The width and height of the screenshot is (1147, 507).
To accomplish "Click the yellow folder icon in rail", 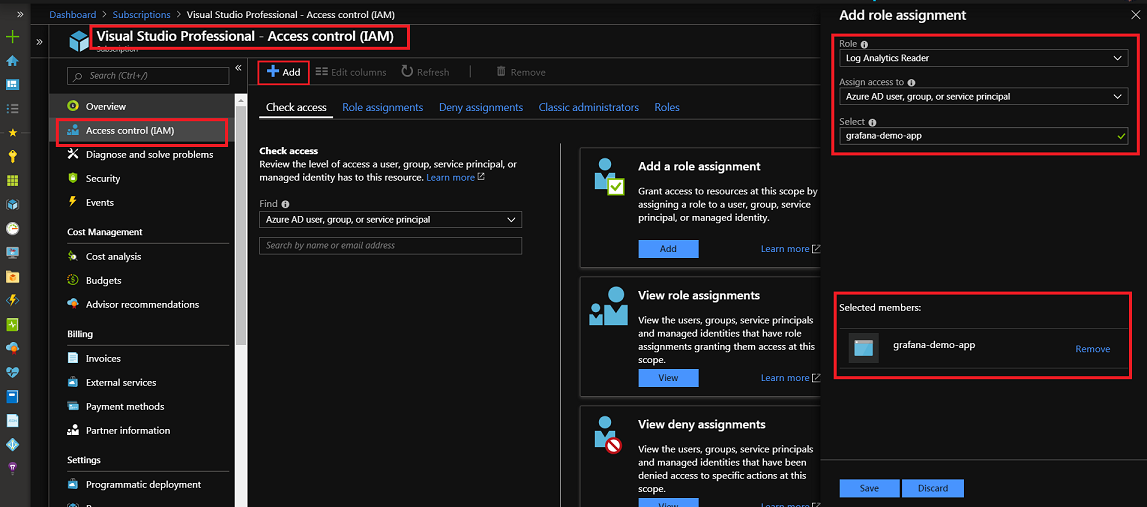I will 12,277.
